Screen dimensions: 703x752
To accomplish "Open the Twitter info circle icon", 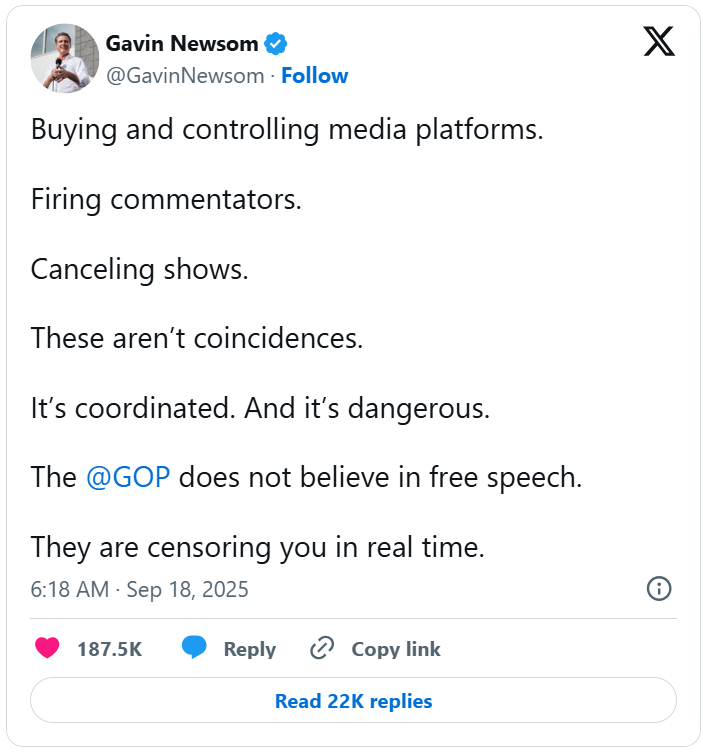I will 659,588.
